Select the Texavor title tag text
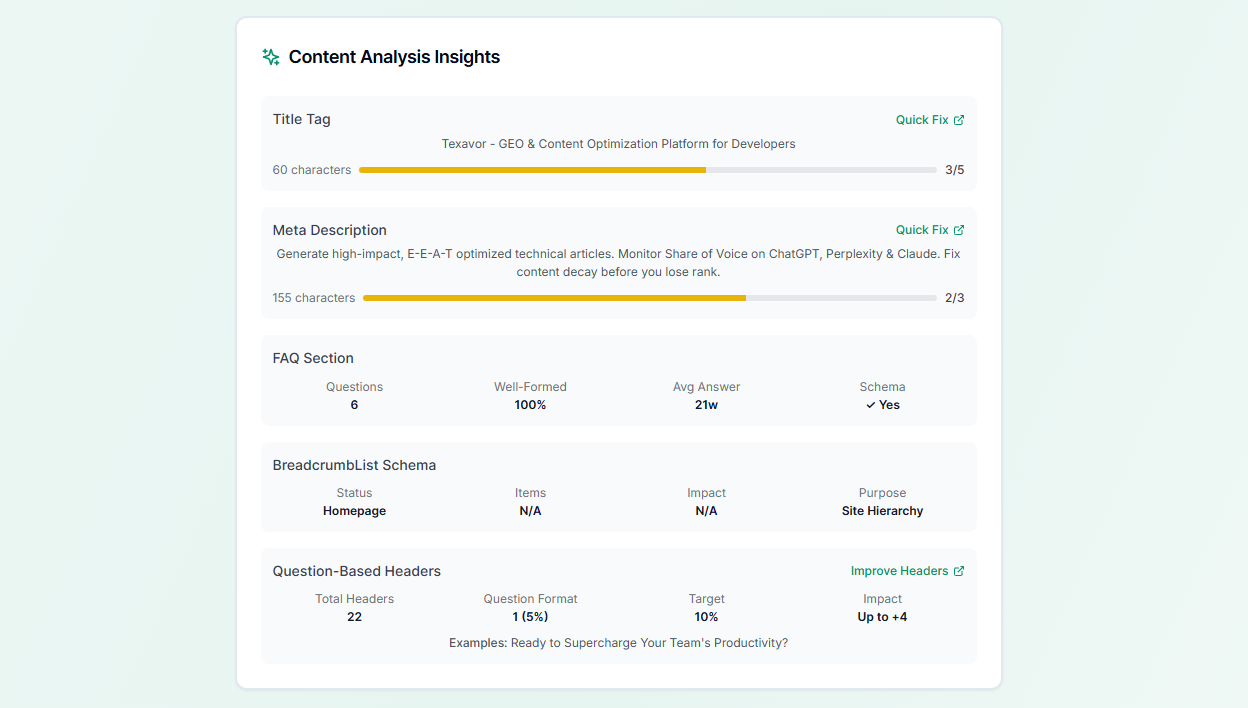The width and height of the screenshot is (1248, 708). 618,144
